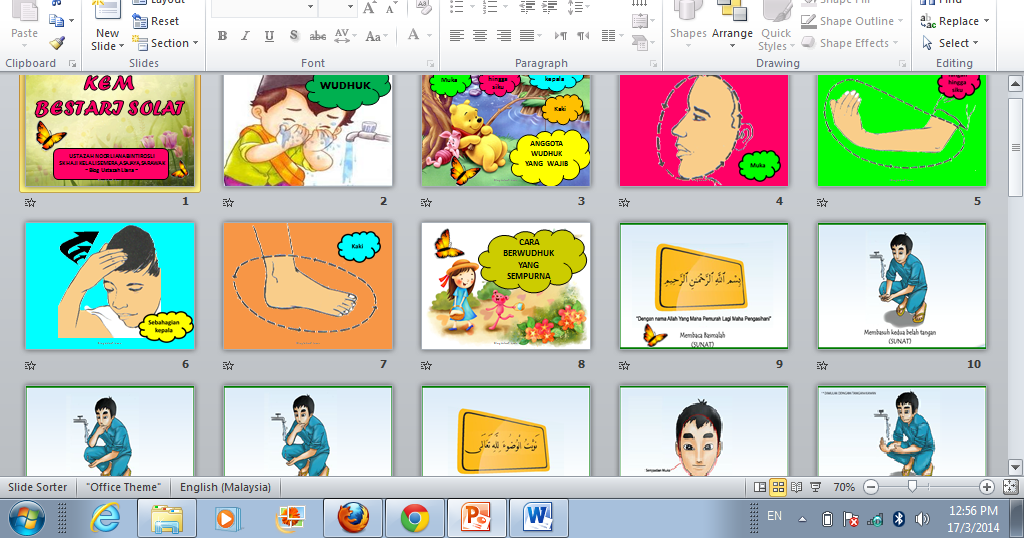Open Windows Start menu
The width and height of the screenshot is (1024, 538).
pos(26,519)
